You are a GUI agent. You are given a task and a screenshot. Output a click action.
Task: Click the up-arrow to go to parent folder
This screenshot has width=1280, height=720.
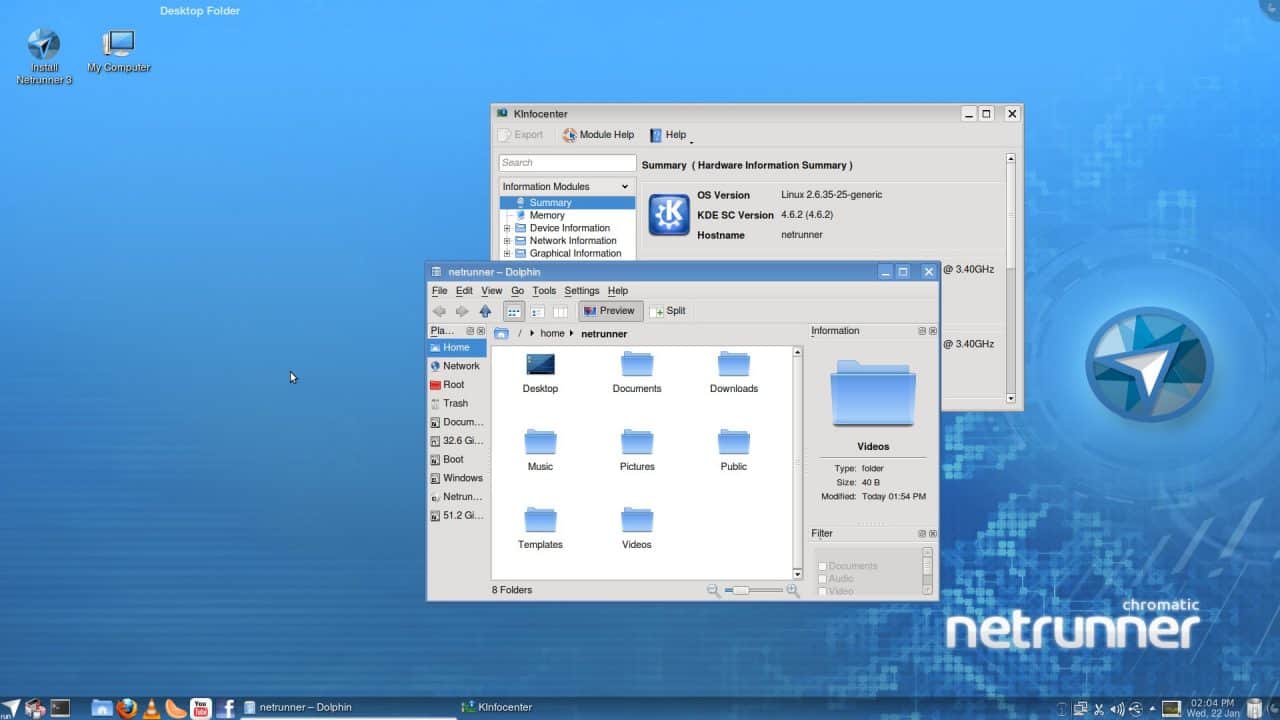point(486,311)
